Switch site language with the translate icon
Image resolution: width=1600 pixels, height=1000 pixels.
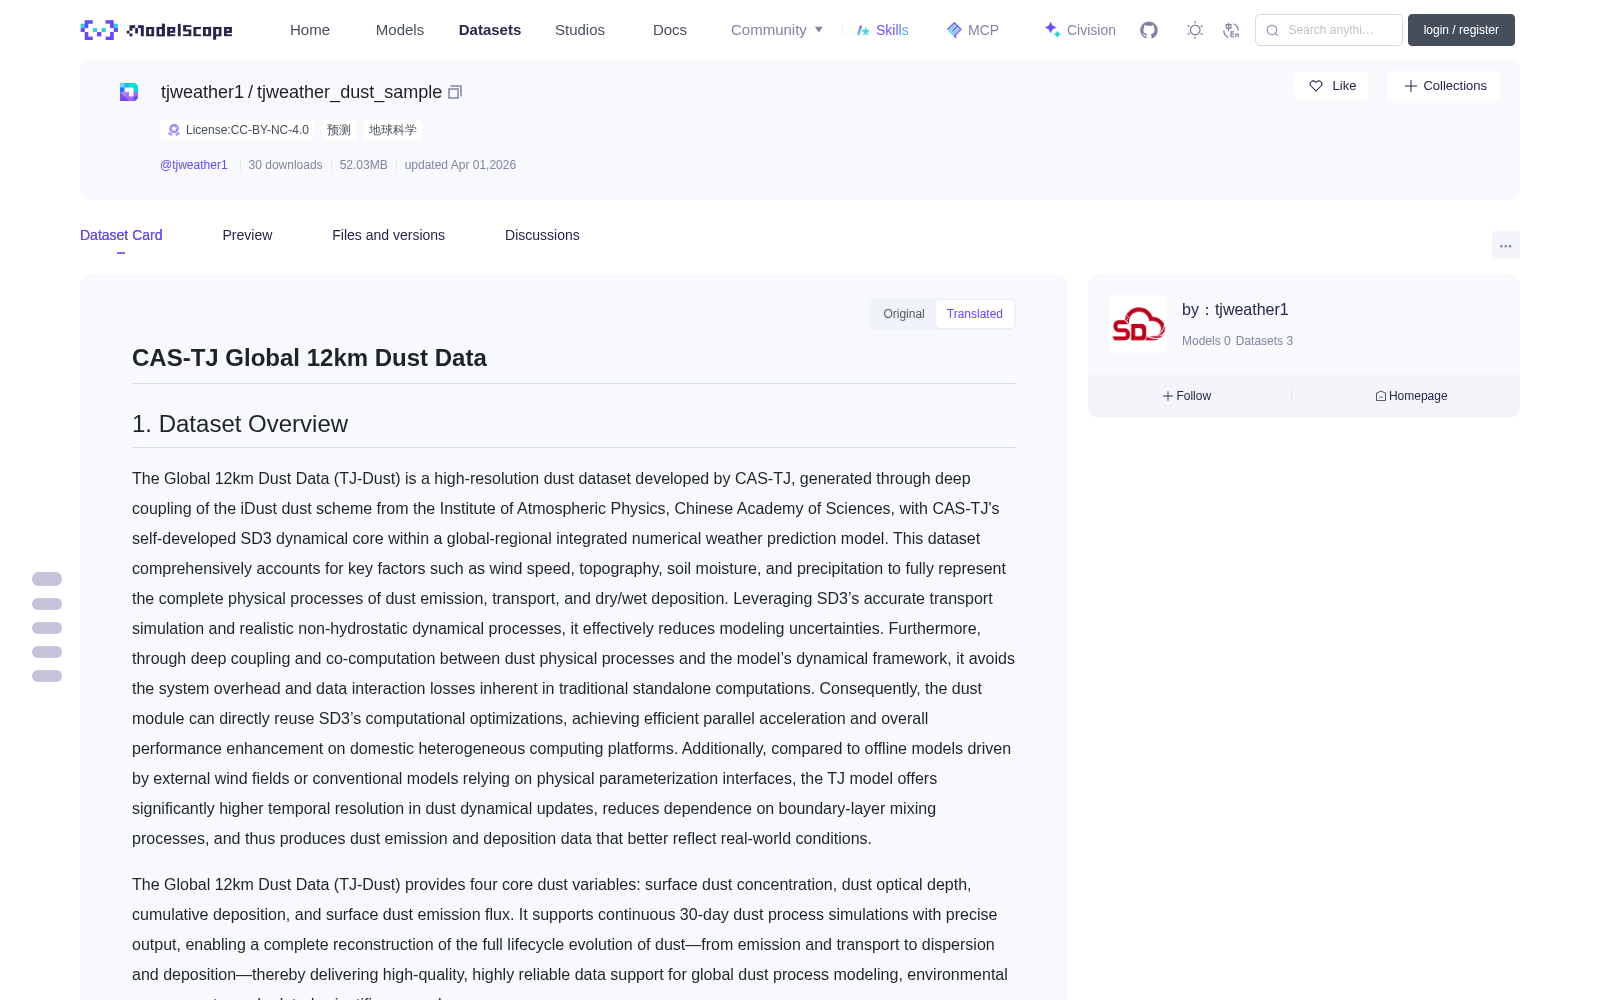(x=1232, y=30)
